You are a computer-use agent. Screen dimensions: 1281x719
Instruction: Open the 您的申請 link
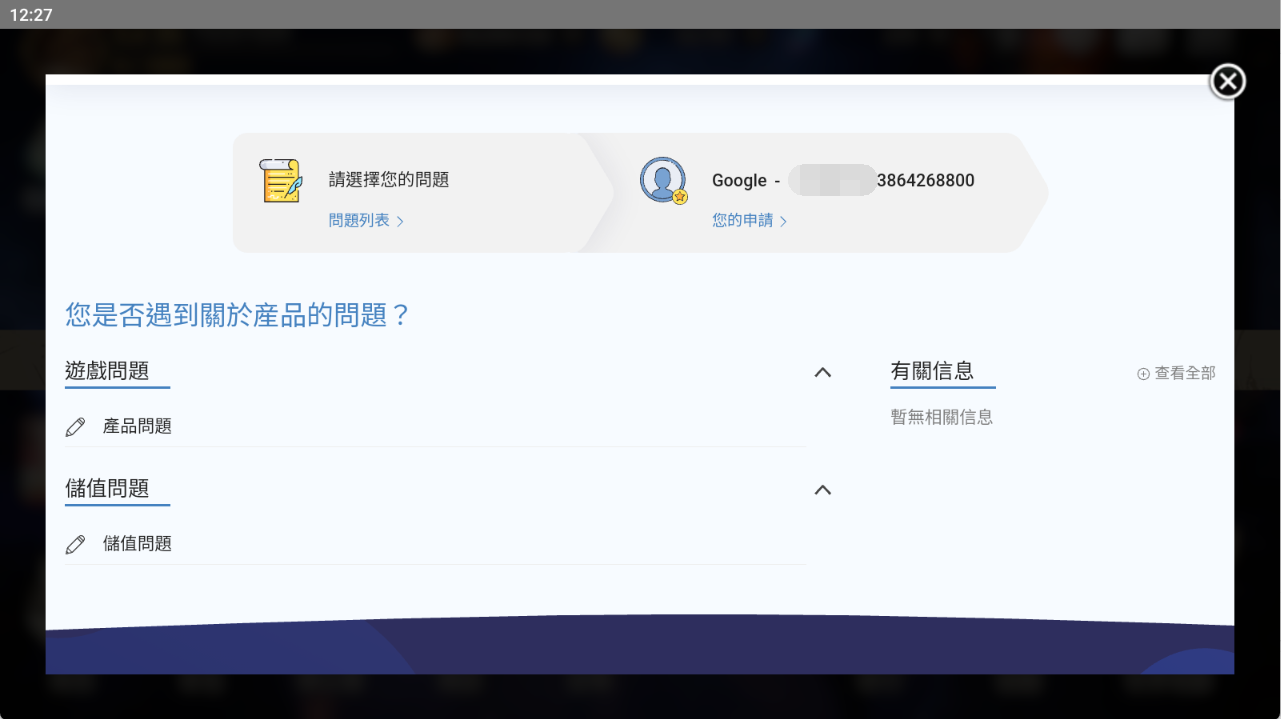coord(742,221)
